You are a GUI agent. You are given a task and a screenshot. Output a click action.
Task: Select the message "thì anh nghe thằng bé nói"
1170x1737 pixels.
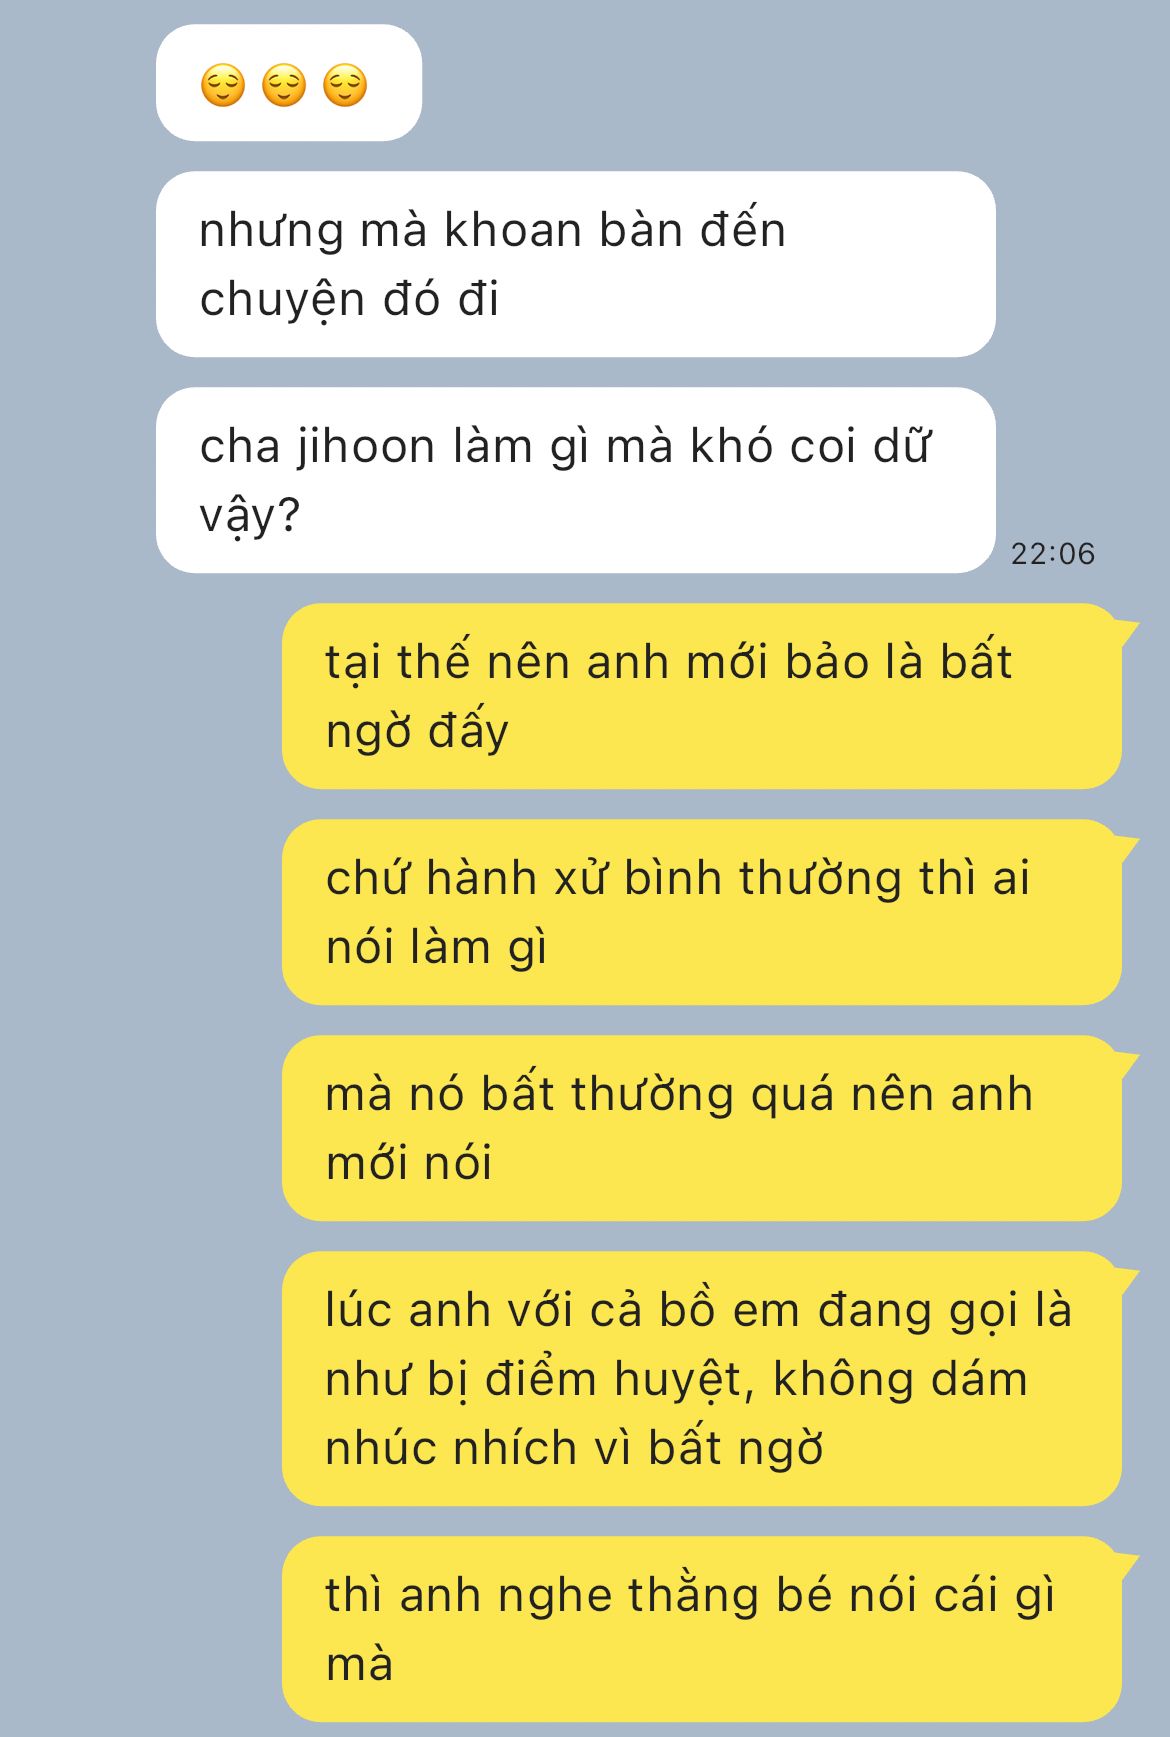(702, 1629)
